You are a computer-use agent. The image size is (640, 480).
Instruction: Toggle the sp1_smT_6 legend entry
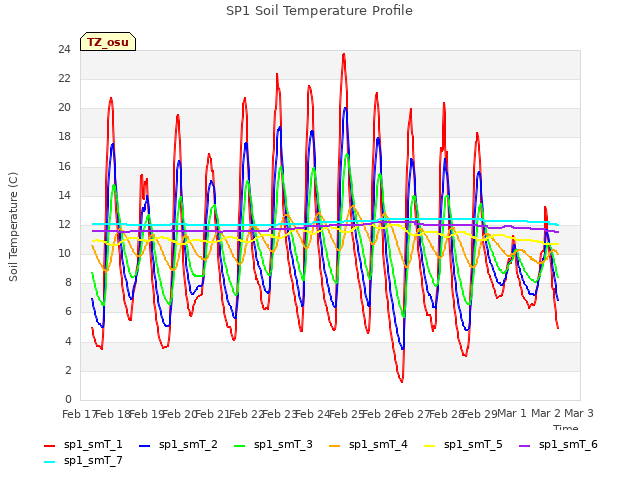click(x=558, y=444)
